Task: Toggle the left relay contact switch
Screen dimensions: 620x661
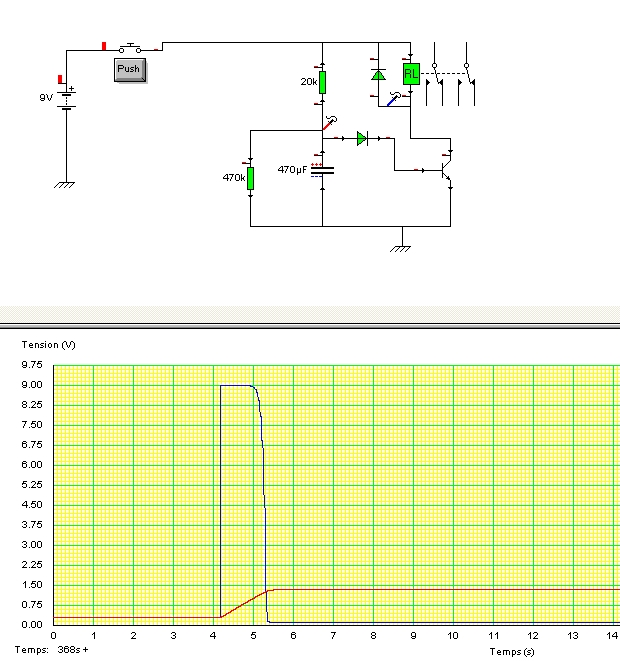Action: [435, 83]
